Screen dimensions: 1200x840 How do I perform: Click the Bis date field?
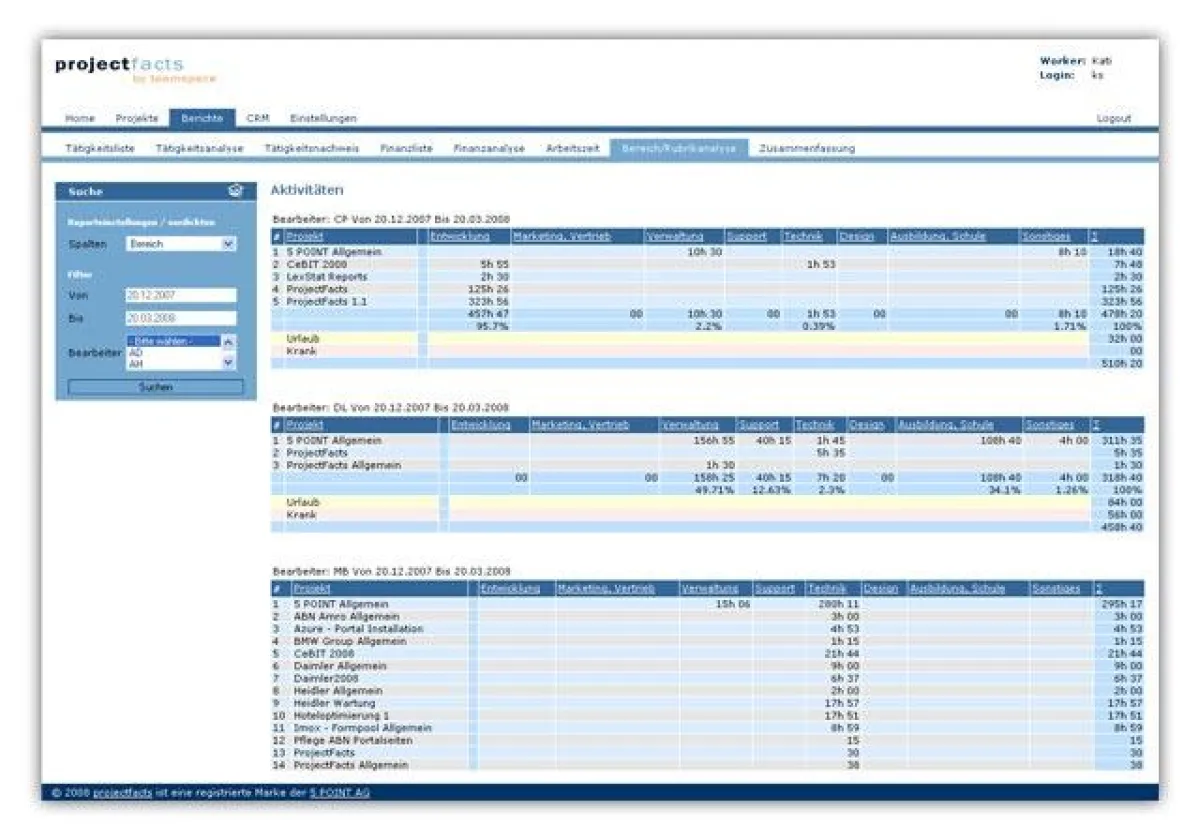click(180, 318)
